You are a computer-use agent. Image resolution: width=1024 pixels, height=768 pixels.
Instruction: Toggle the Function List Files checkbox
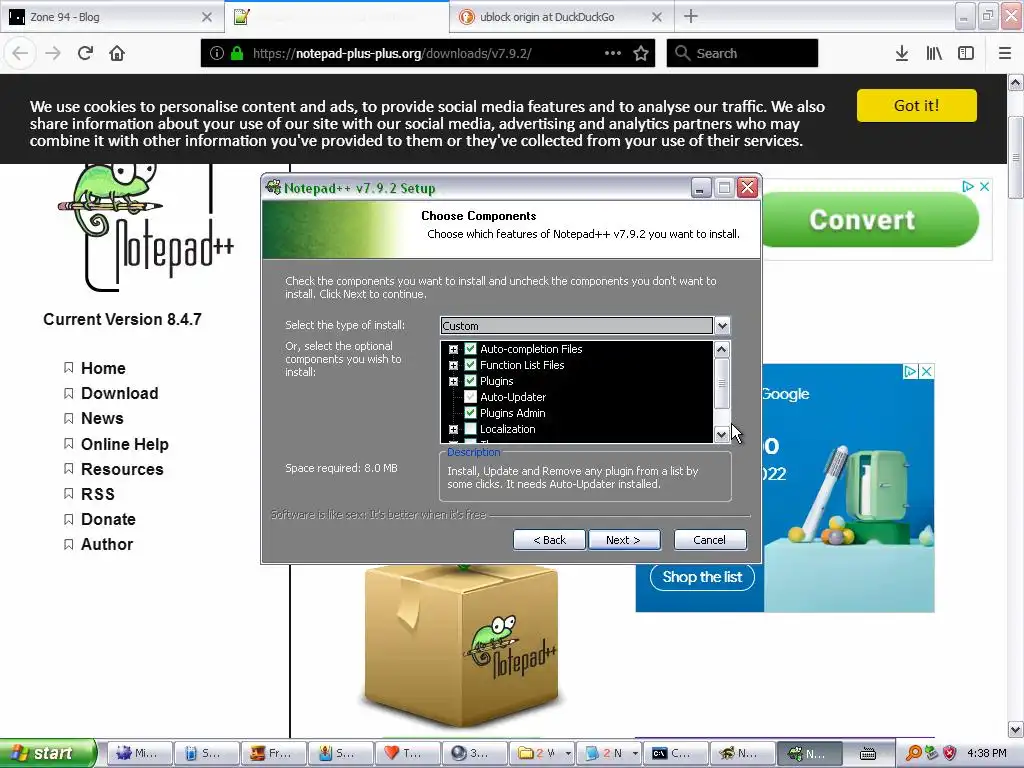pos(470,365)
